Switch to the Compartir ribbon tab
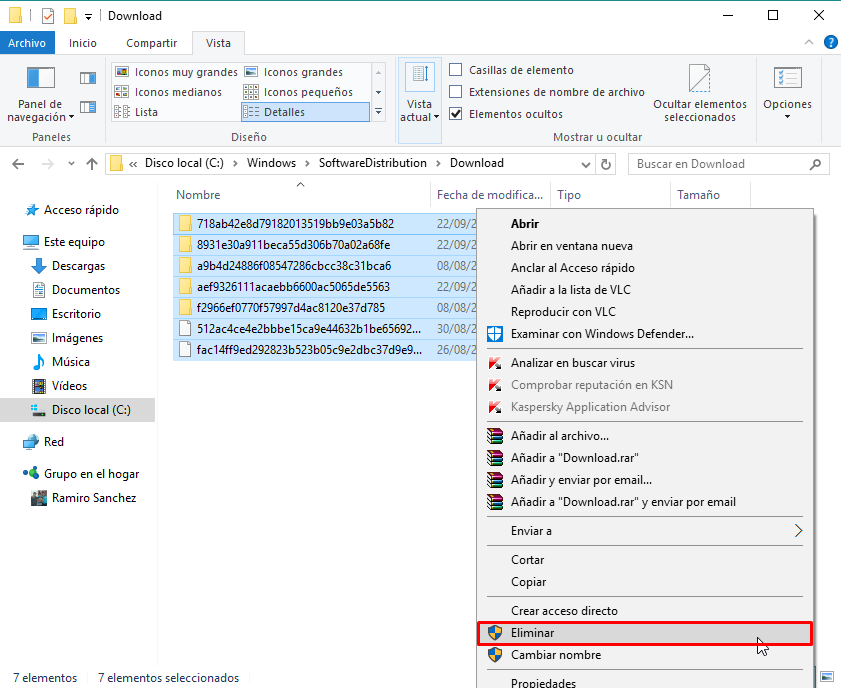The image size is (841, 688). point(151,43)
